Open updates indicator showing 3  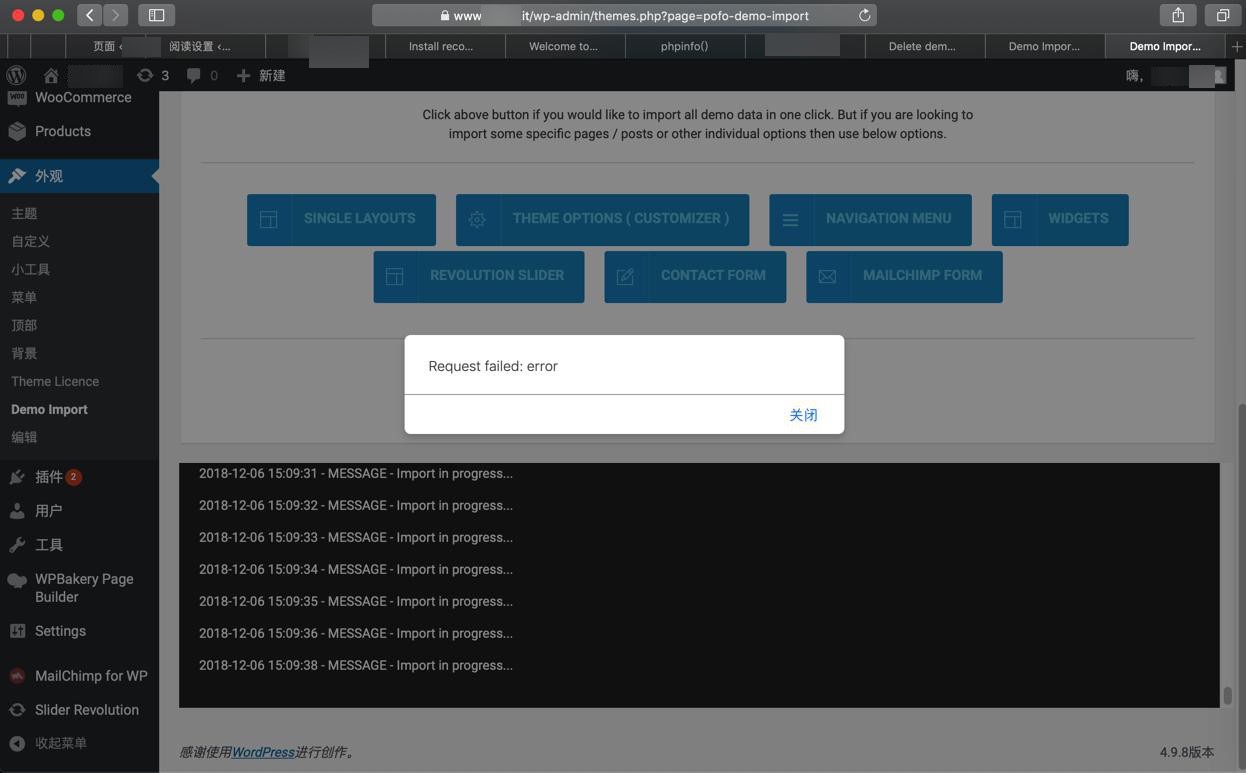click(153, 75)
